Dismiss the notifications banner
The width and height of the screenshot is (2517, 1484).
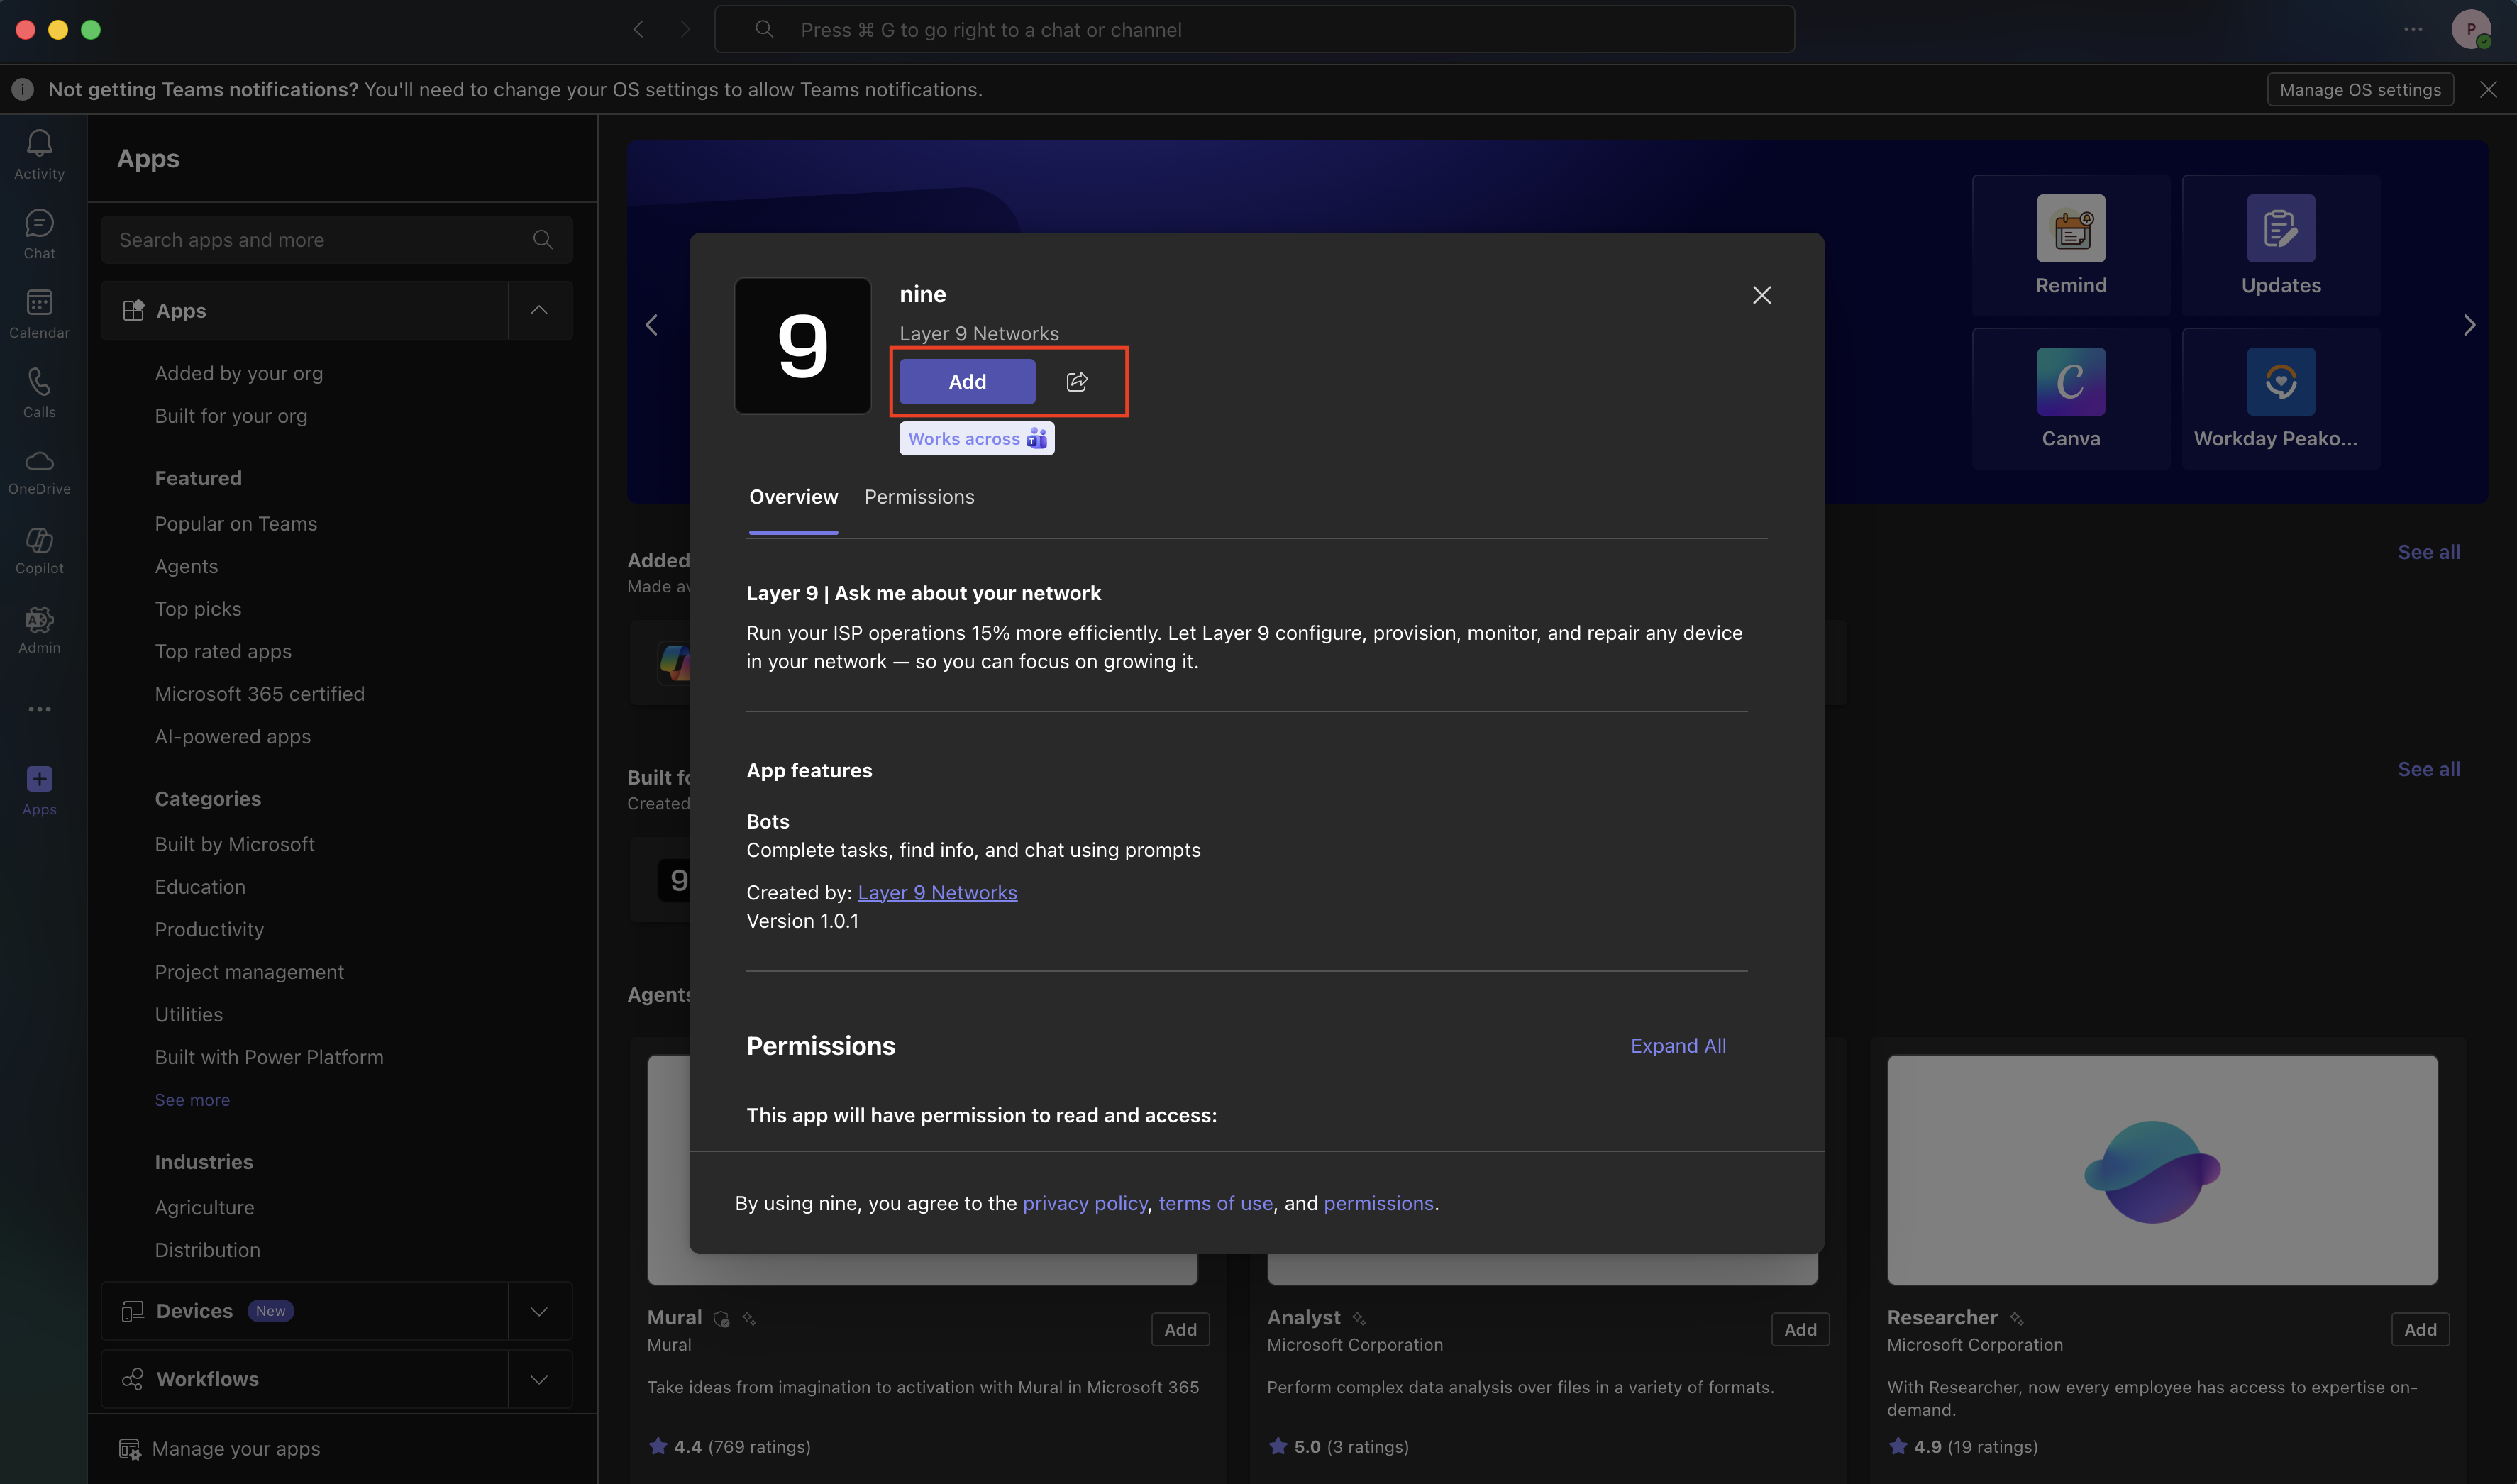(2489, 89)
